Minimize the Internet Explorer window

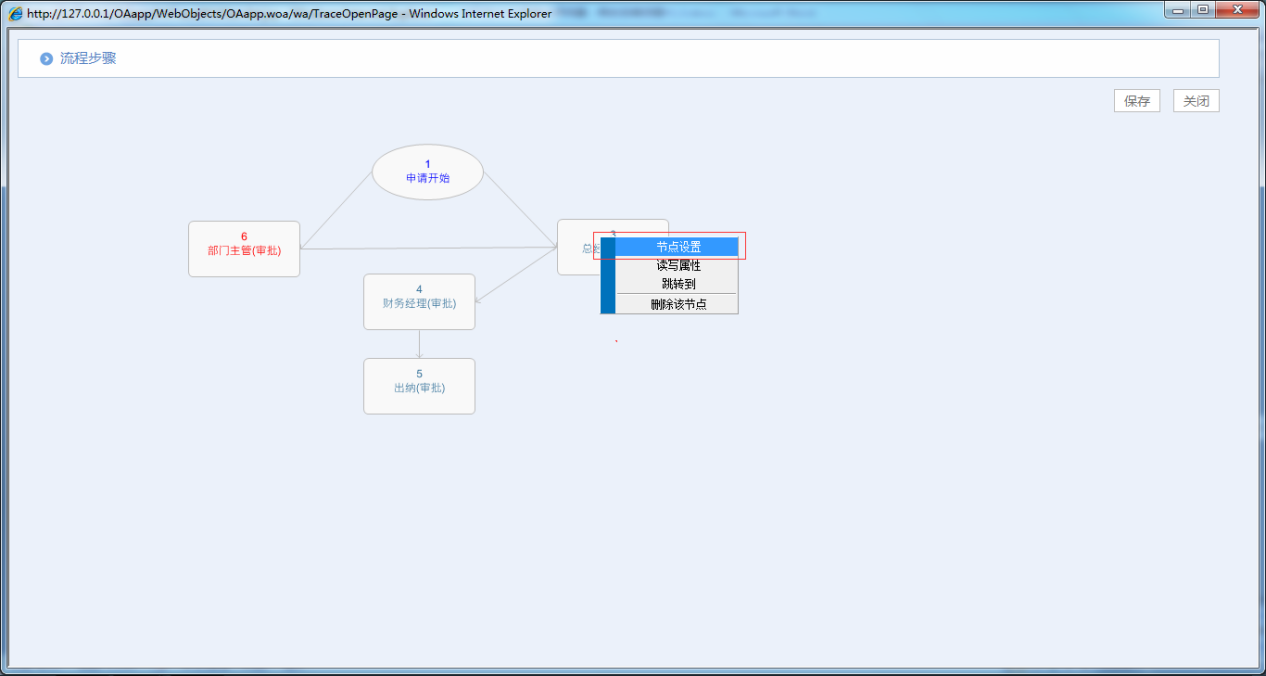tap(1179, 10)
